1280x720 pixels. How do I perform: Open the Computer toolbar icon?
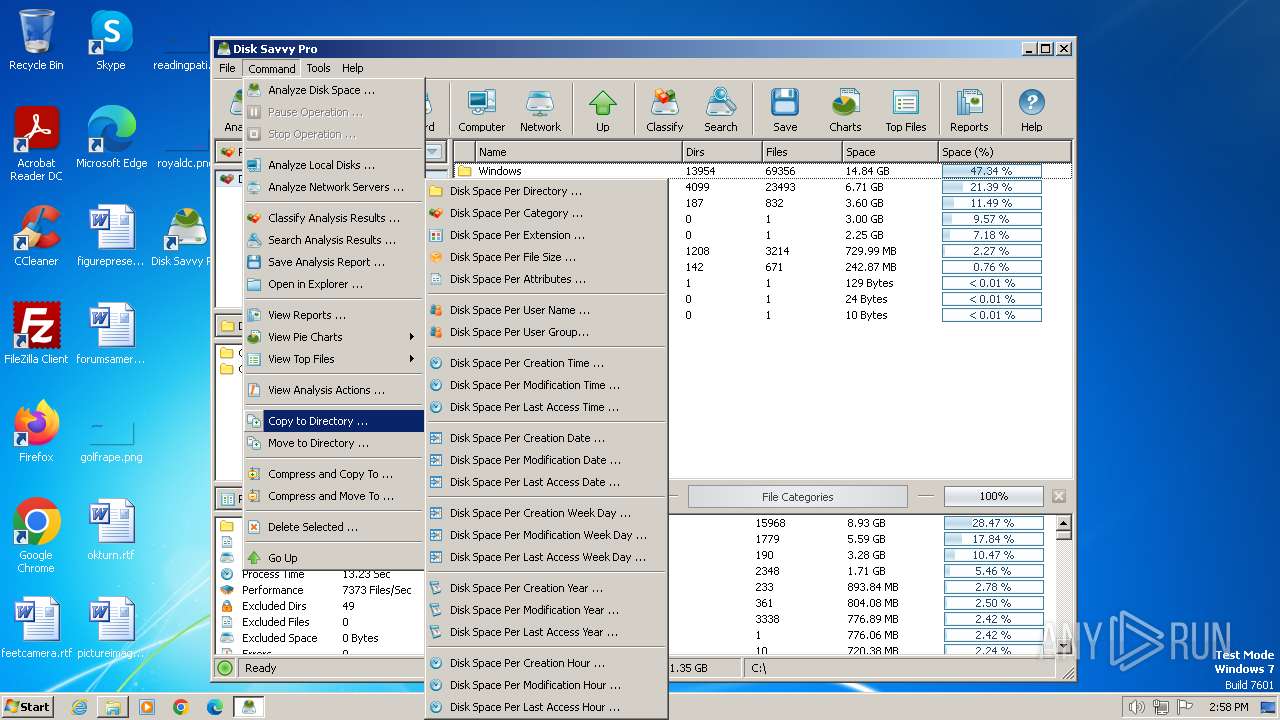click(x=482, y=110)
